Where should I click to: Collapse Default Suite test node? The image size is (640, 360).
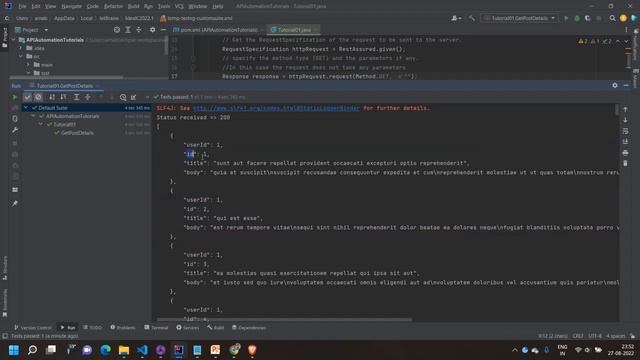pyautogui.click(x=26, y=108)
